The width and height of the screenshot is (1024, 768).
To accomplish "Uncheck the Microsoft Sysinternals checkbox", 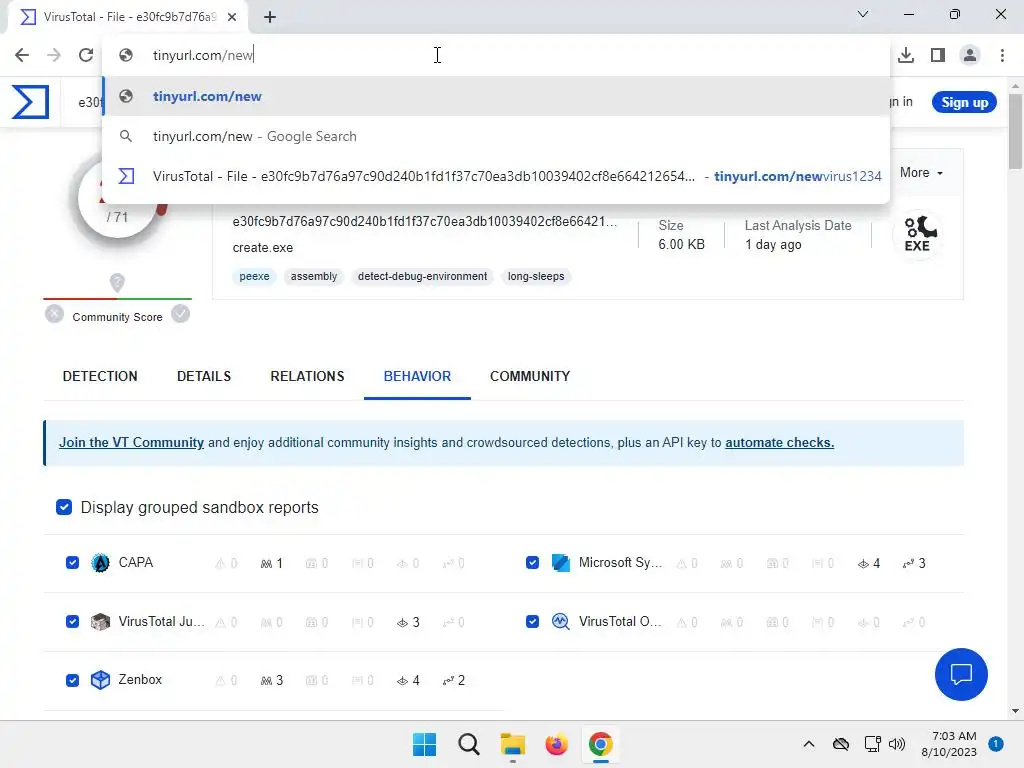I will tap(532, 563).
